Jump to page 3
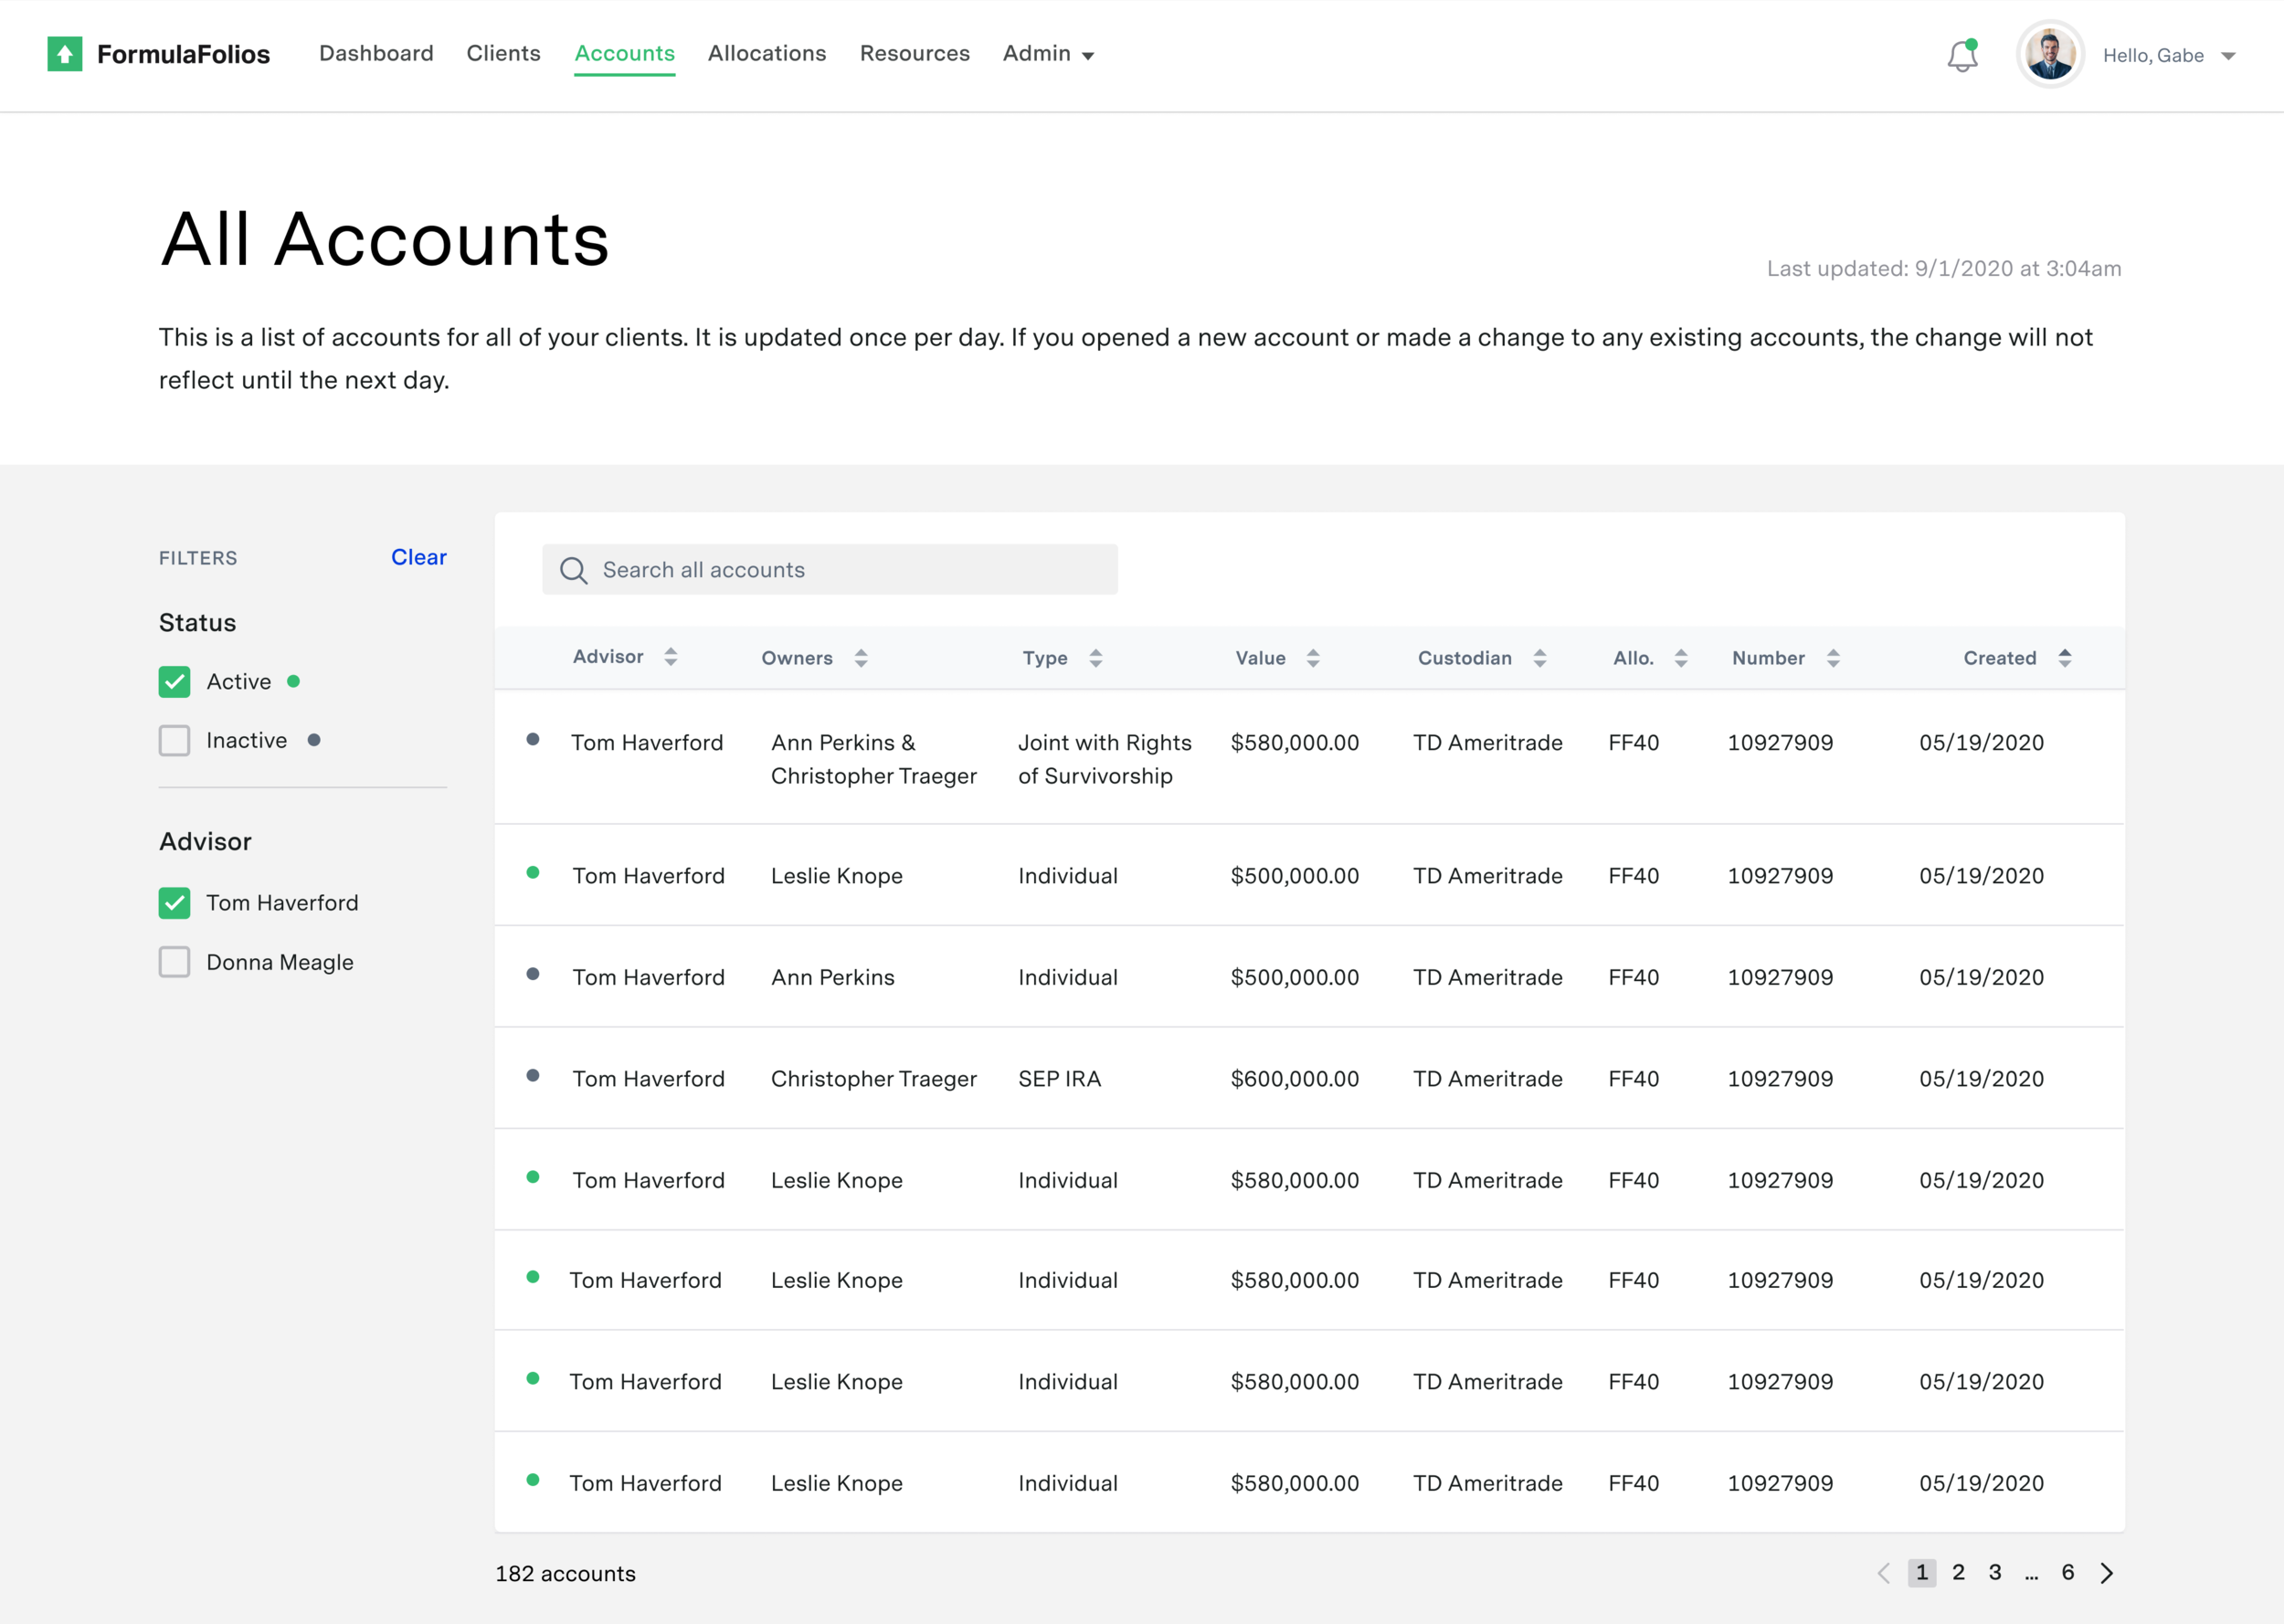 [1994, 1573]
